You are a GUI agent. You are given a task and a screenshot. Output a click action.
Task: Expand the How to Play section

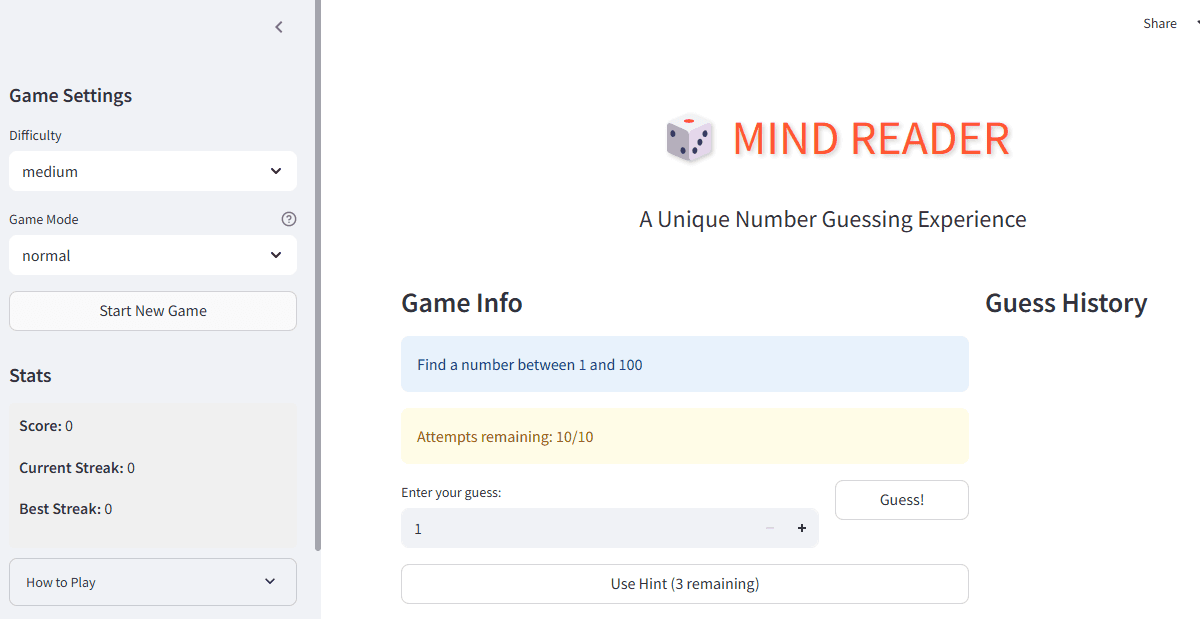(x=152, y=581)
